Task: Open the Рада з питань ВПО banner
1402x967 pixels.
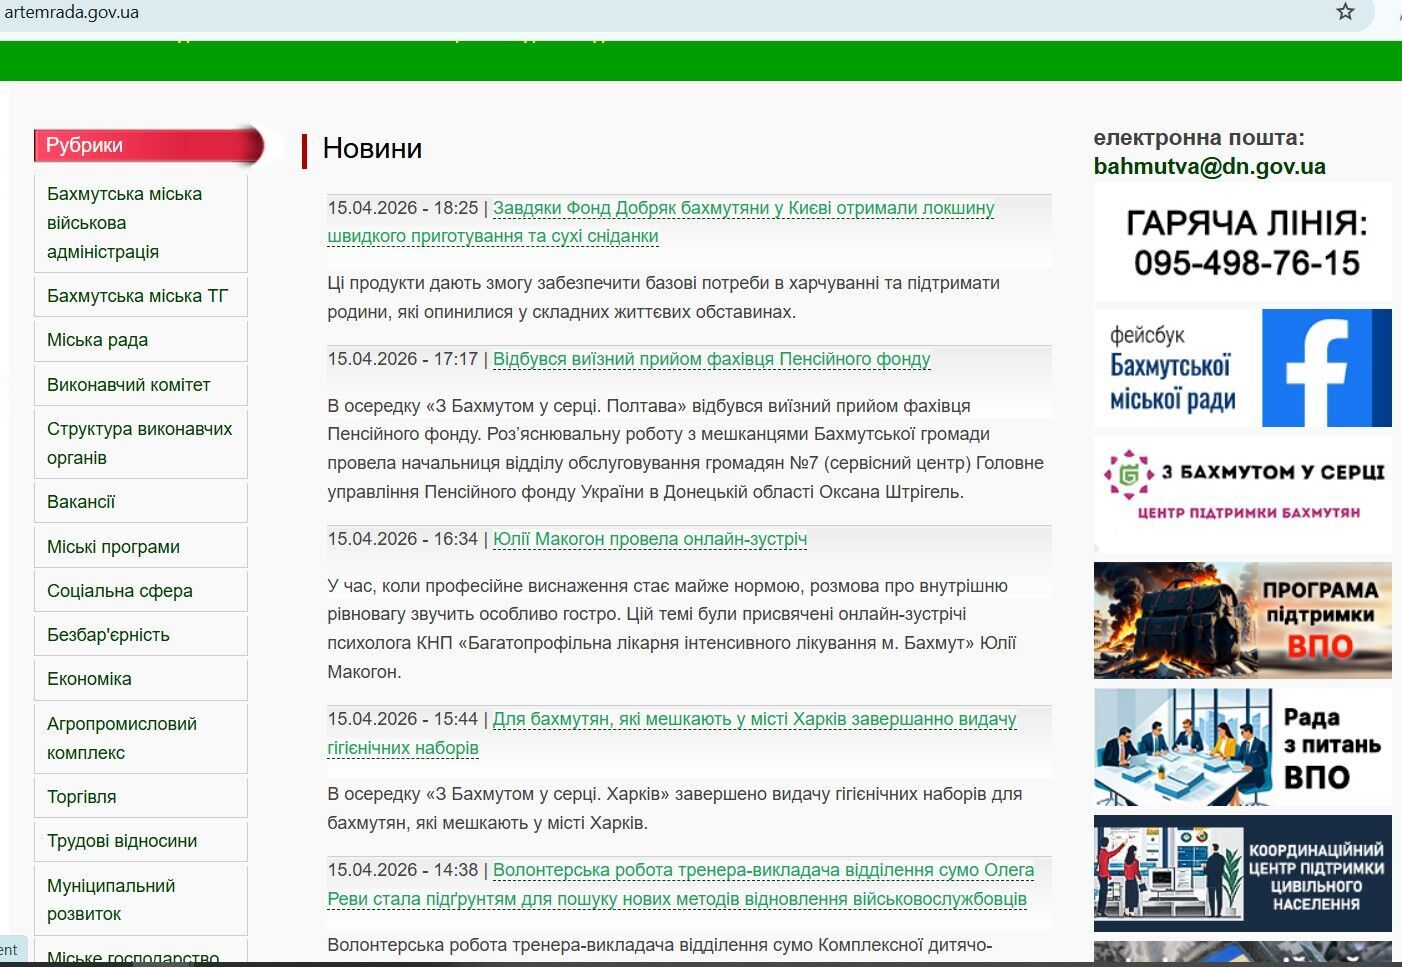Action: point(1242,747)
